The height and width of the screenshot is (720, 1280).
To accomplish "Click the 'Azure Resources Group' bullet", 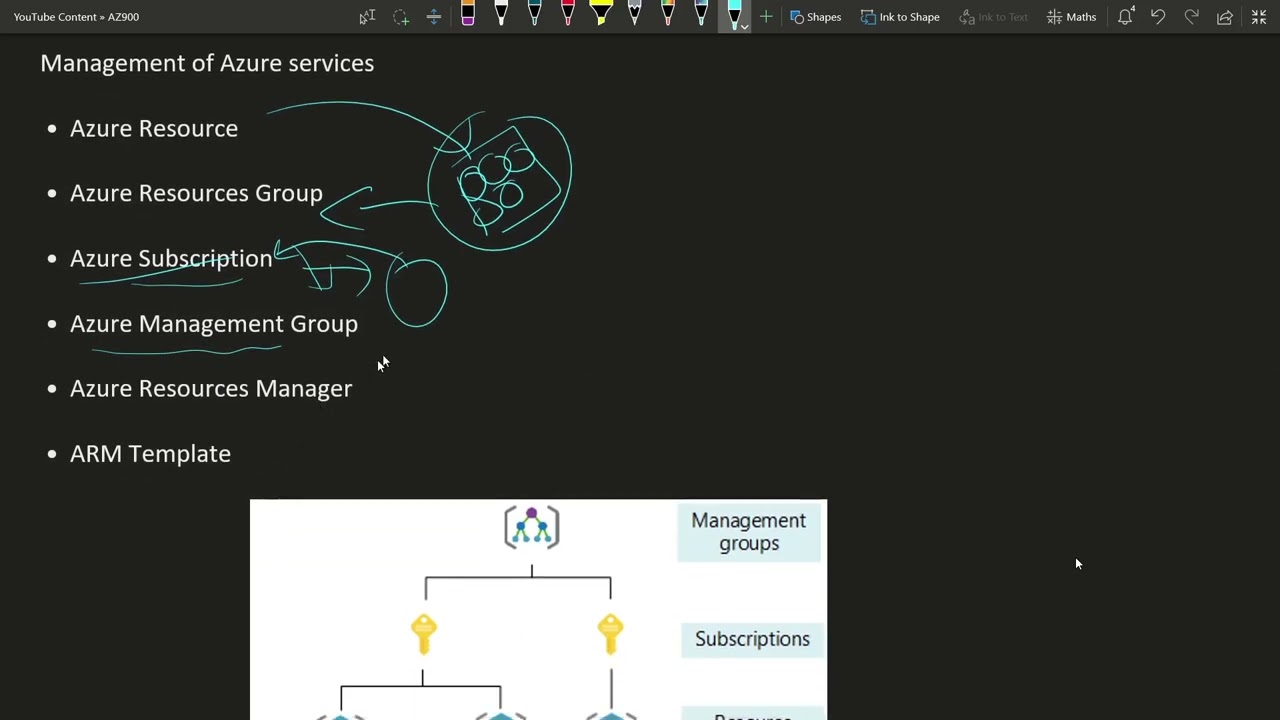I will point(196,194).
